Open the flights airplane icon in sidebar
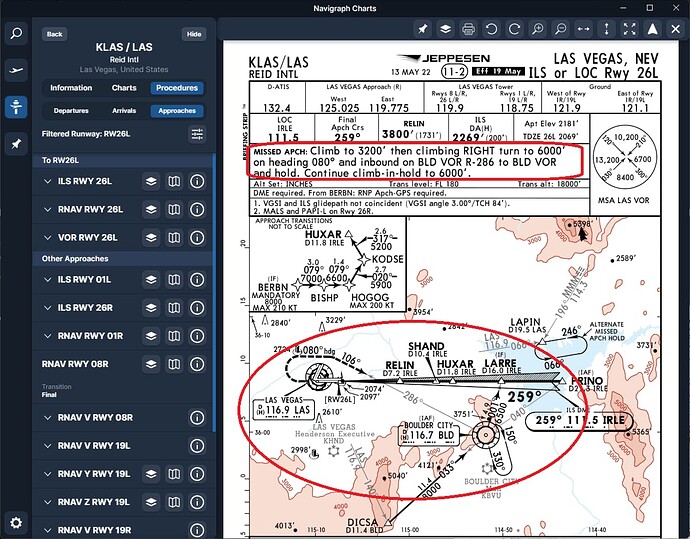The image size is (690, 539). coord(16,70)
